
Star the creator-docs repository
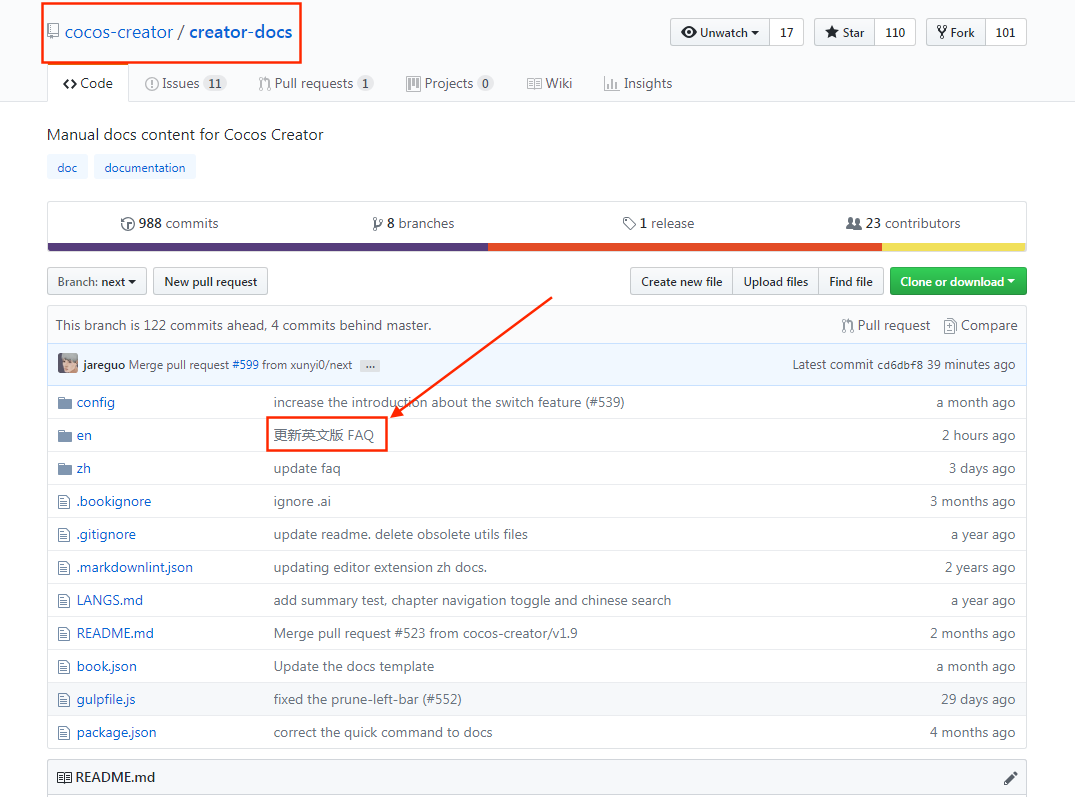coord(845,32)
